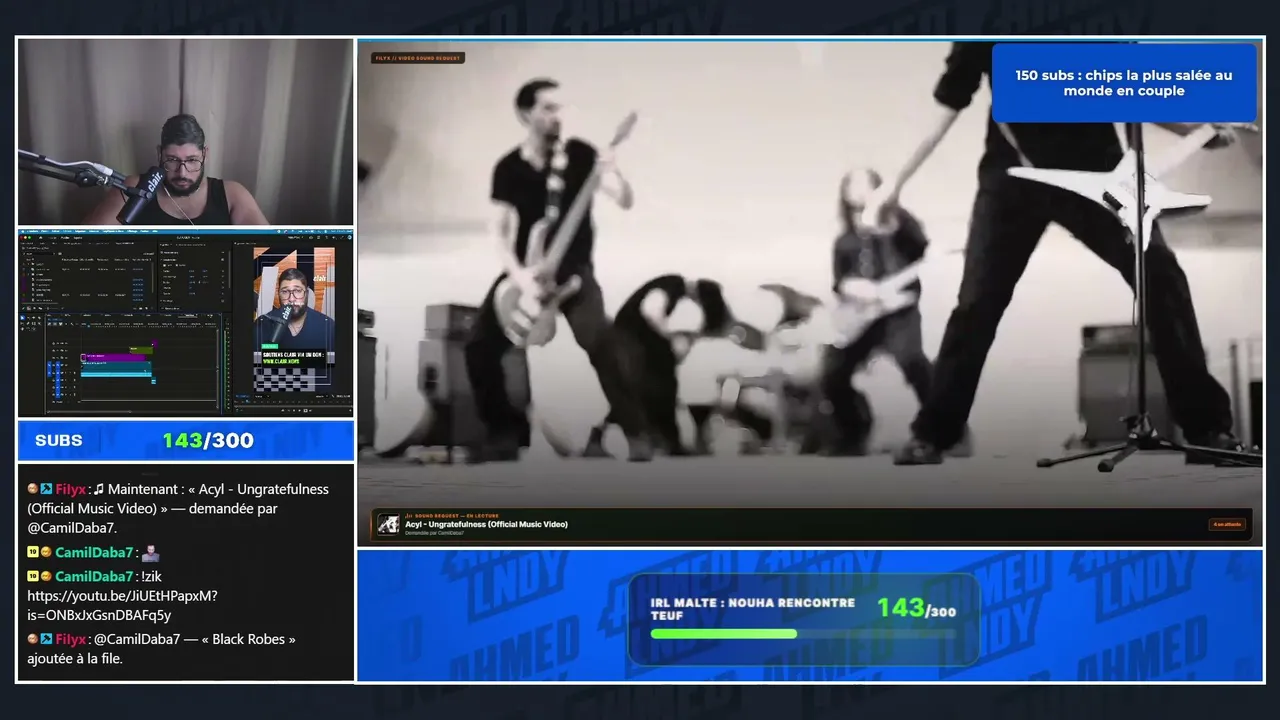Click the album art in the sound request bar
Image resolution: width=1280 pixels, height=720 pixels.
click(x=388, y=524)
